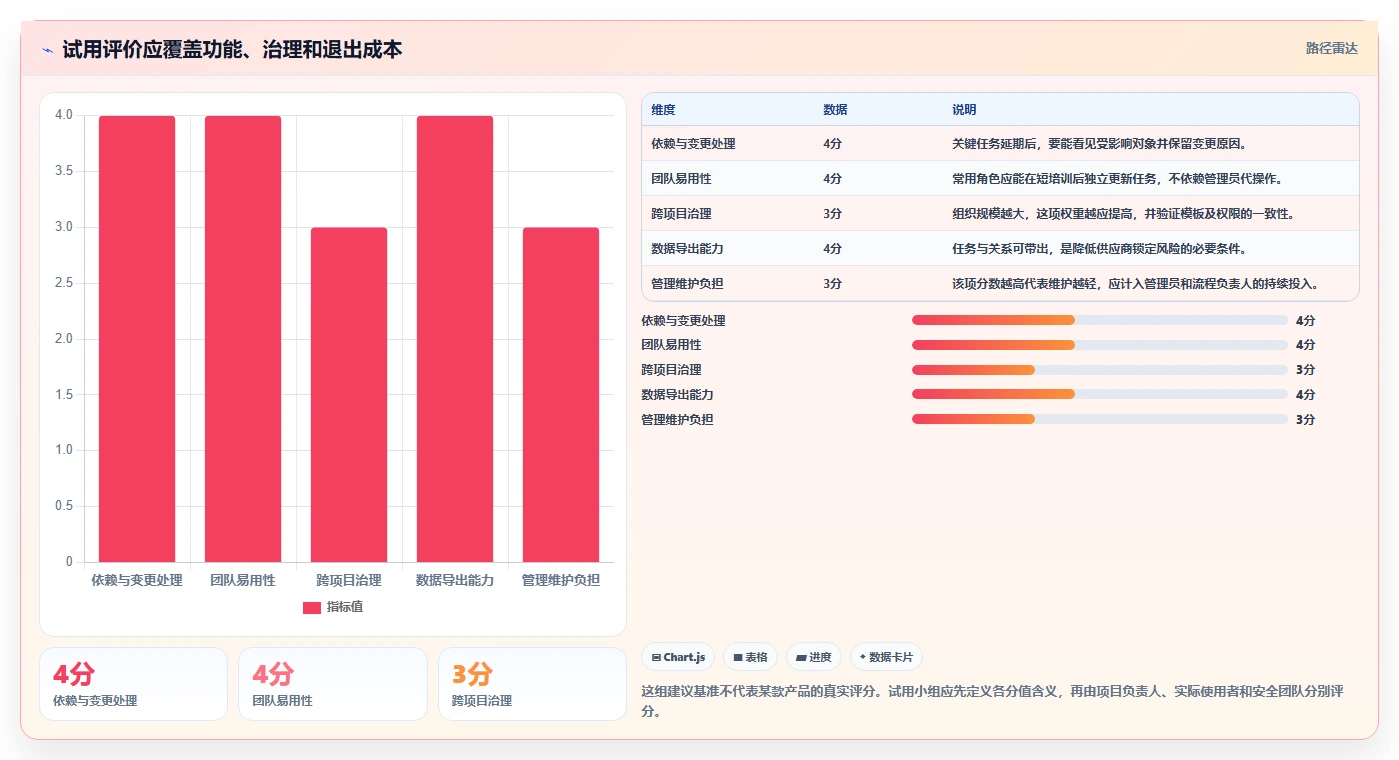Select the 管理维护负担 bar in the chart

(x=561, y=395)
